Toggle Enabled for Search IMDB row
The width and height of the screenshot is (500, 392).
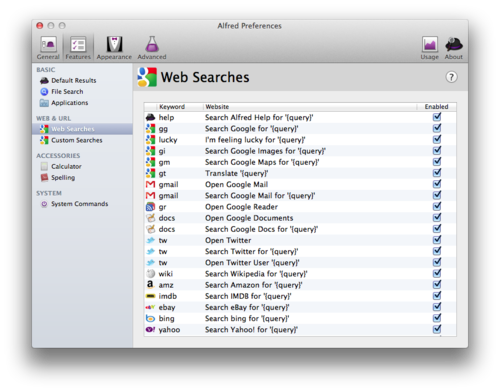437,296
